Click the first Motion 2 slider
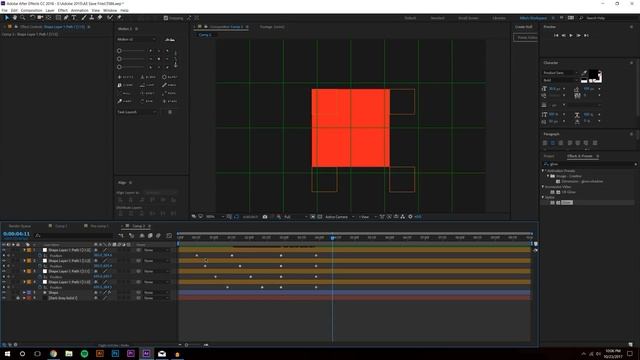640x360 pixels. [x=131, y=51]
